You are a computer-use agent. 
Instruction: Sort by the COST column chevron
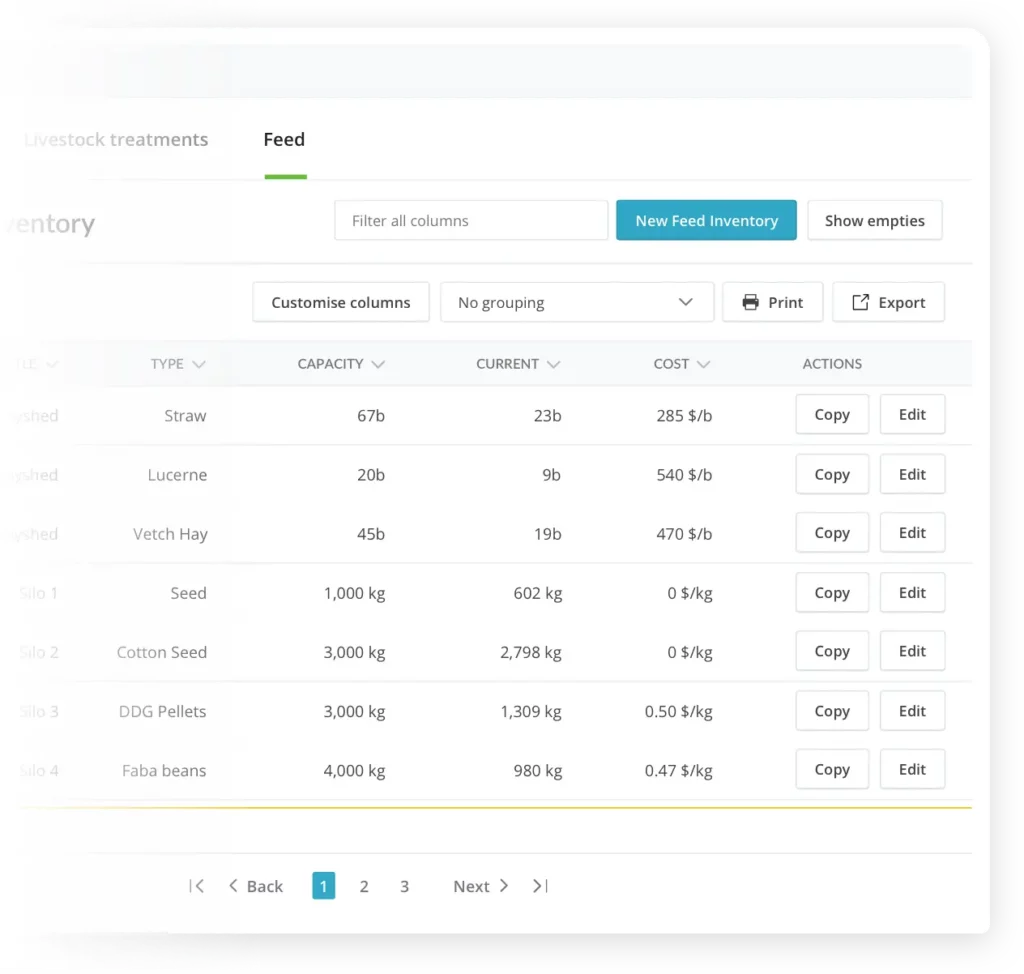pyautogui.click(x=703, y=365)
